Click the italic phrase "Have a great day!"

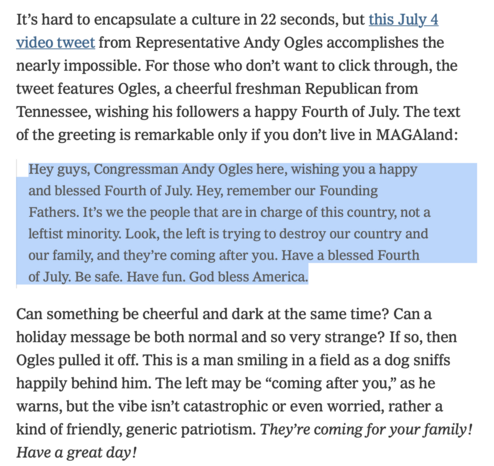[76, 453]
